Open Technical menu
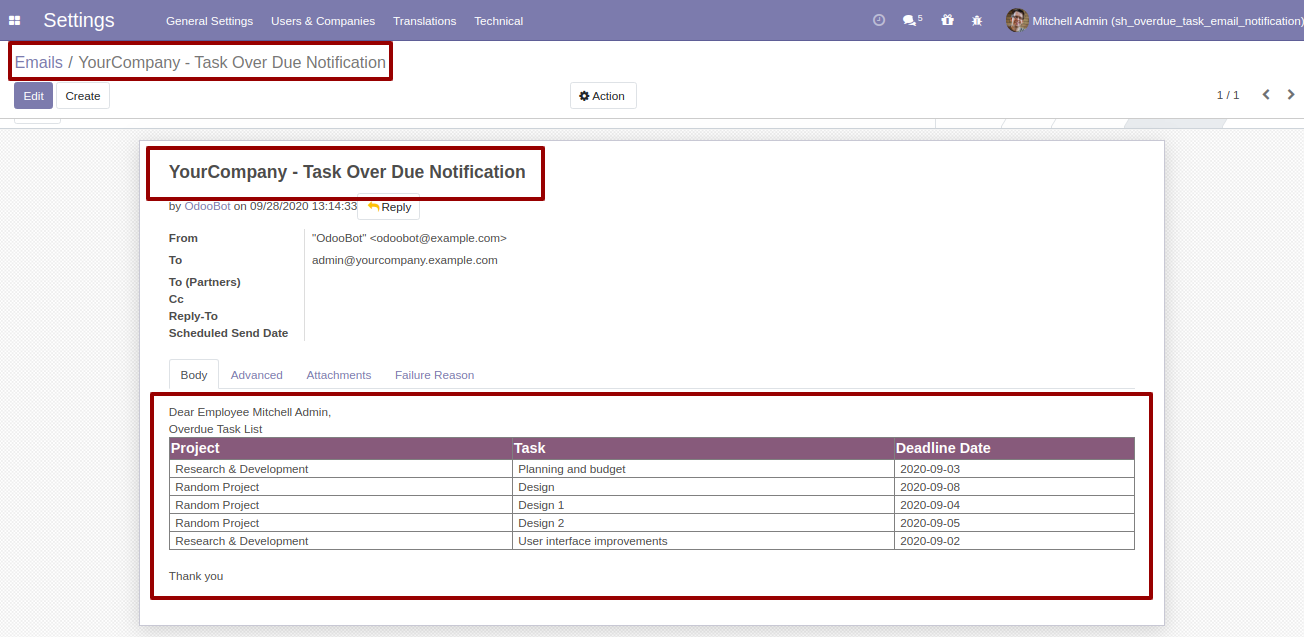The image size is (1304, 637). (498, 21)
